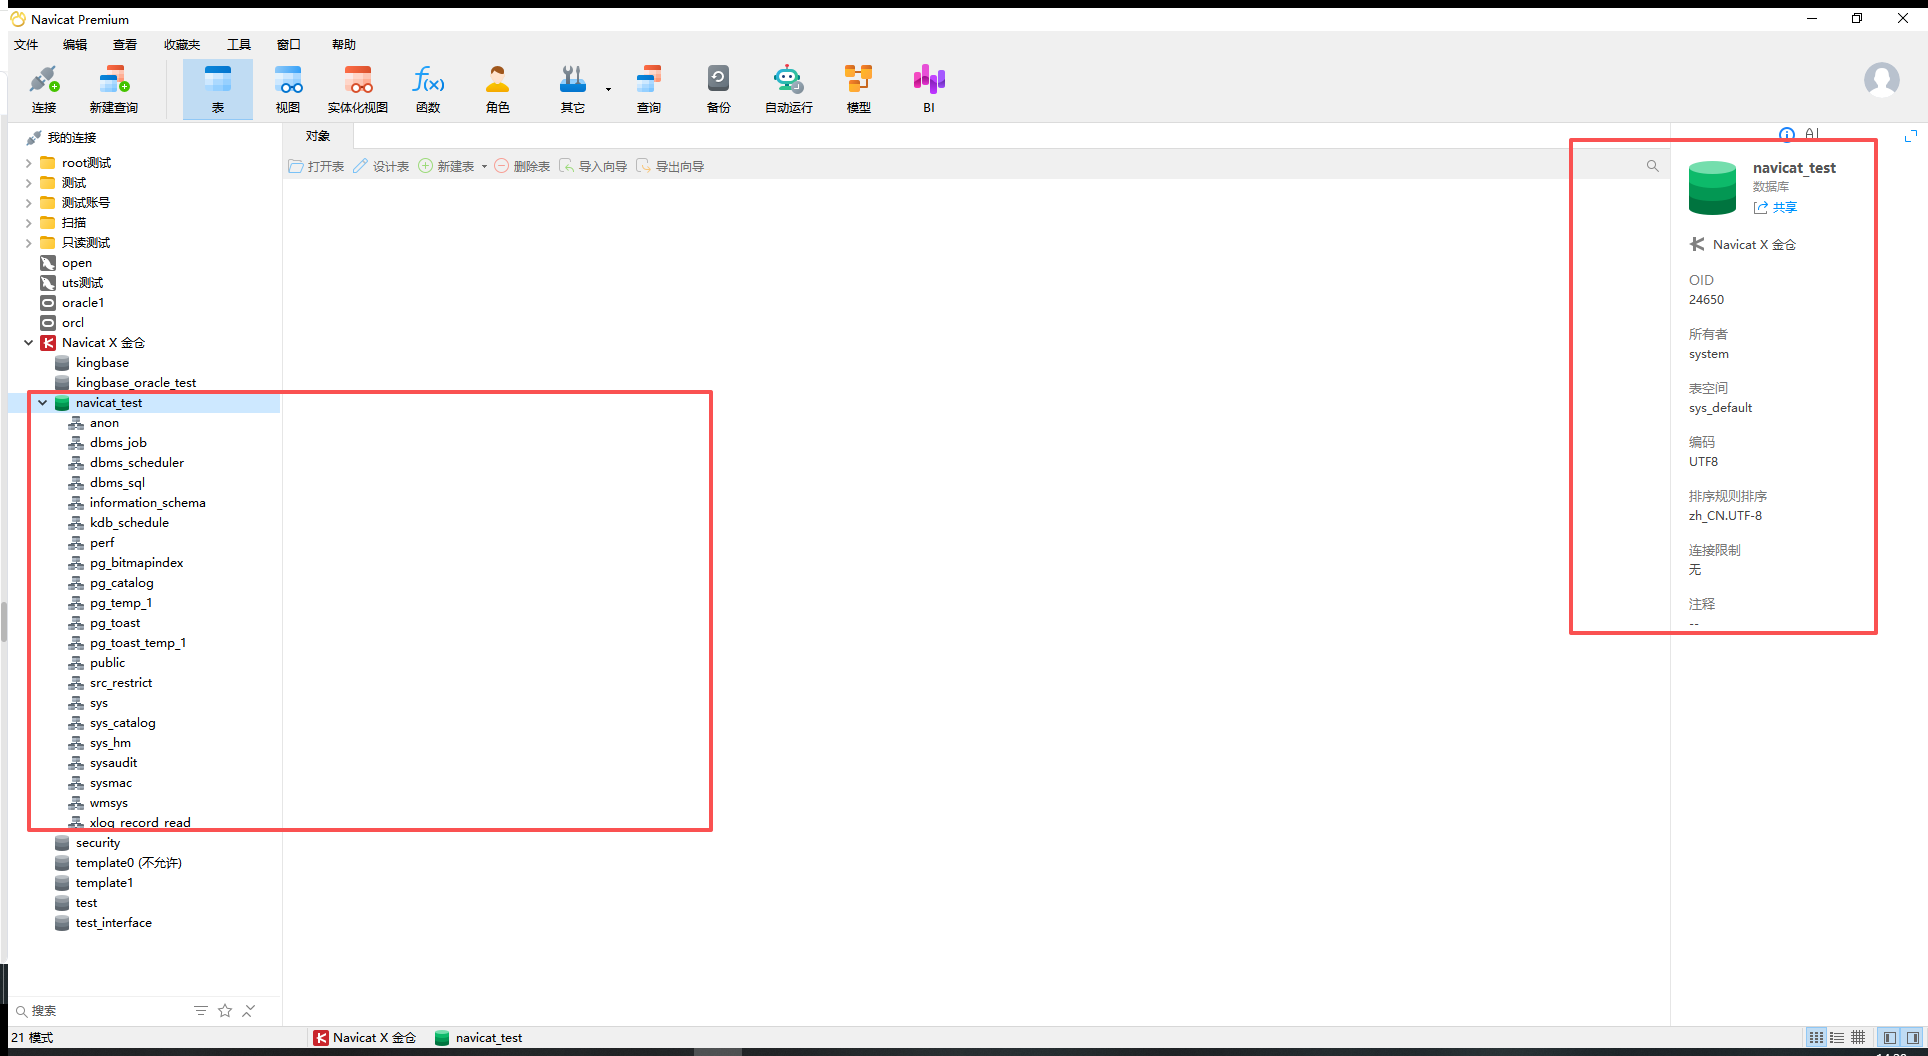Open the 工具 (Tools) menu
The image size is (1928, 1056).
pos(239,45)
